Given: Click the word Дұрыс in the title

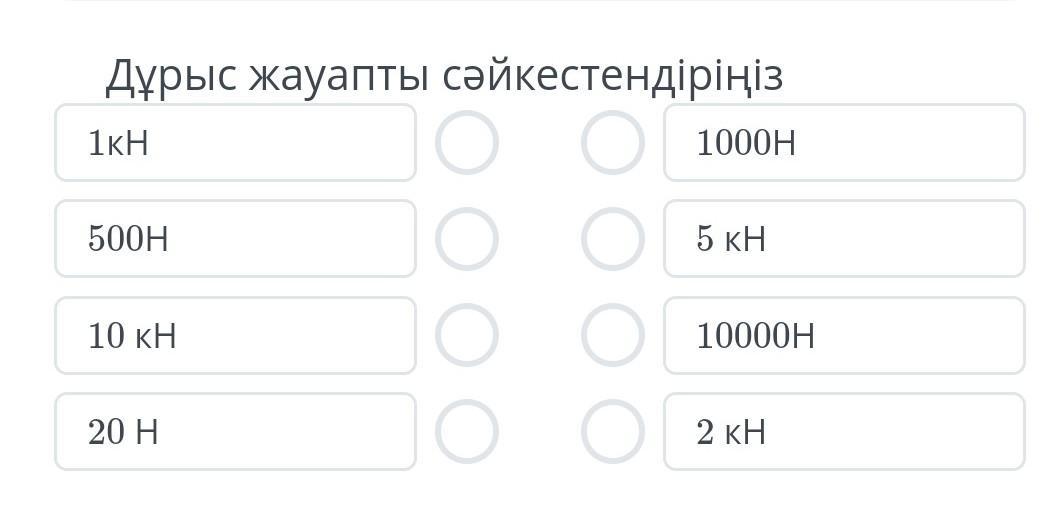Looking at the screenshot, I should (171, 75).
